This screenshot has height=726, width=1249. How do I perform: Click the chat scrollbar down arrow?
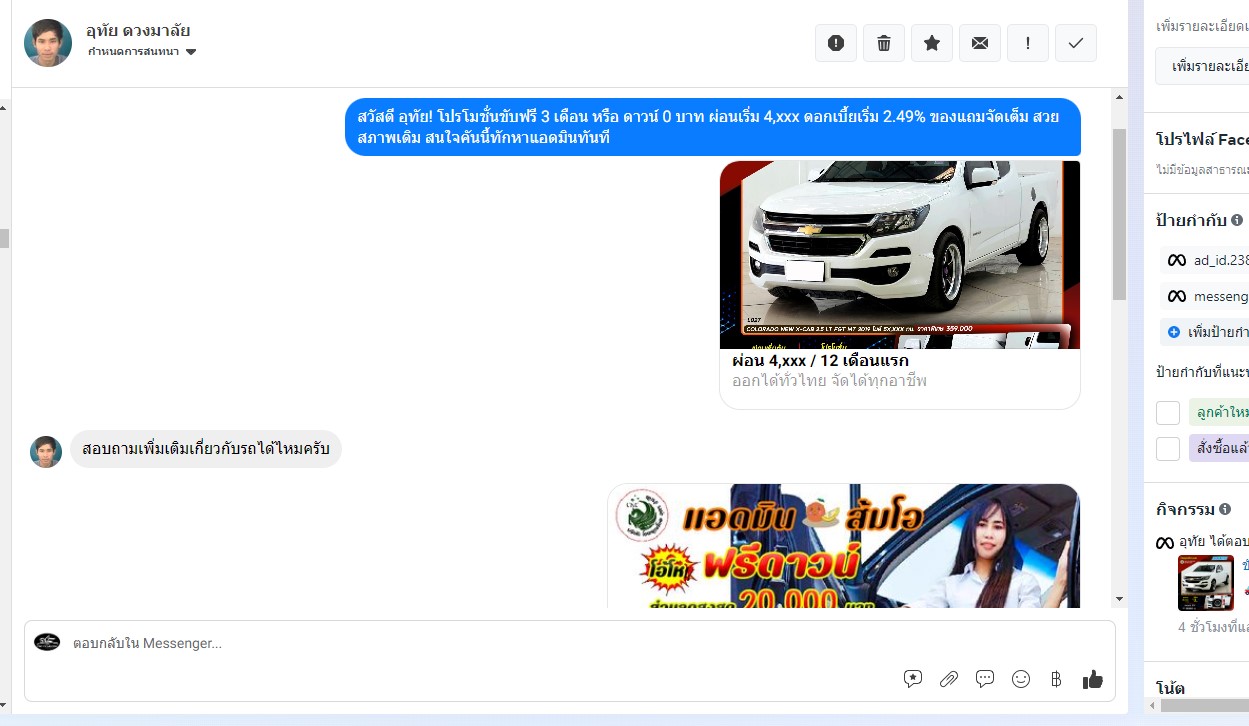click(x=1120, y=599)
